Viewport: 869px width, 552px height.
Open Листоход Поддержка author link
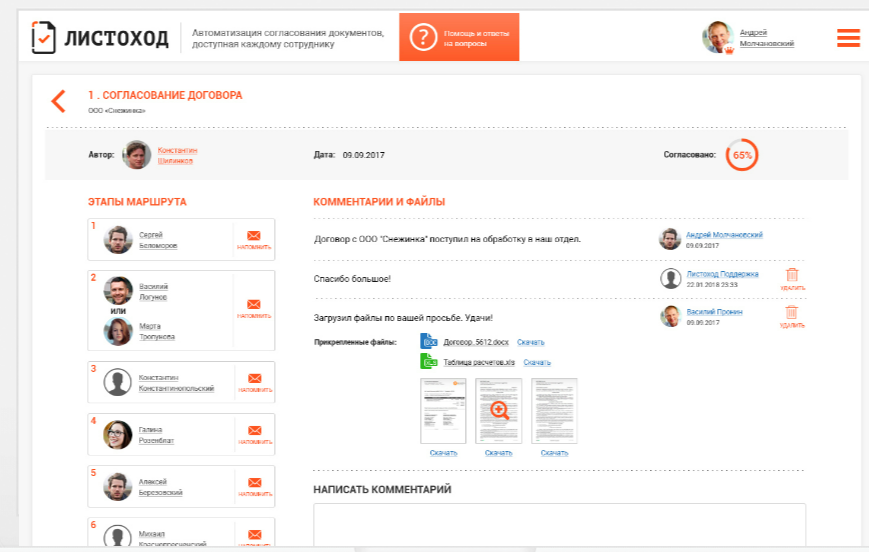pos(723,274)
